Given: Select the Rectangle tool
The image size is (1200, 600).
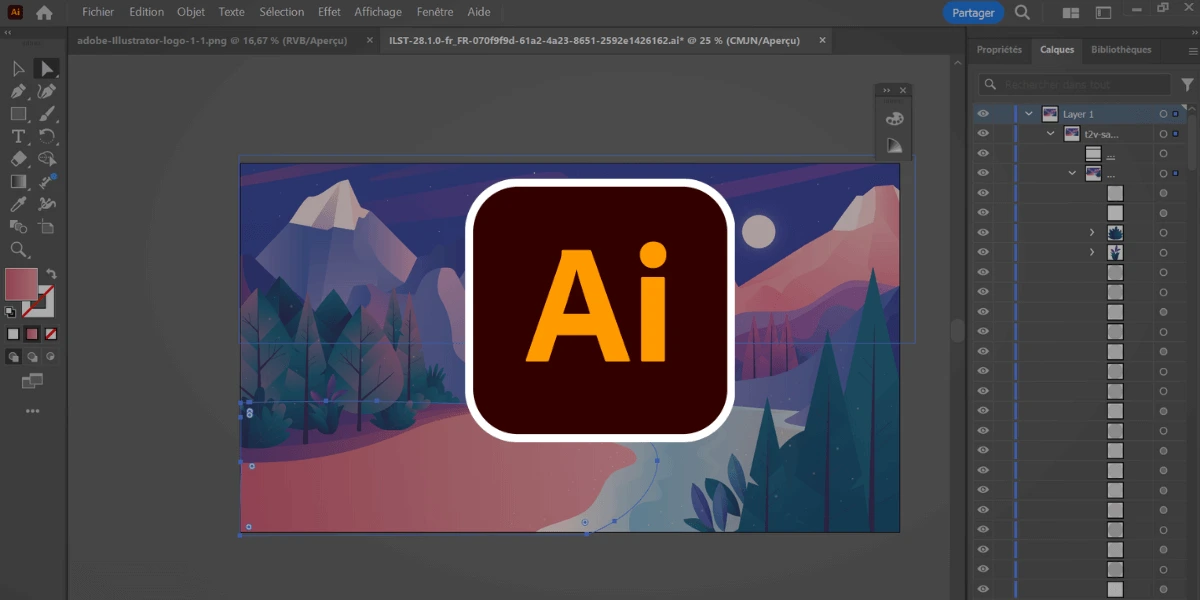Looking at the screenshot, I should 18,114.
